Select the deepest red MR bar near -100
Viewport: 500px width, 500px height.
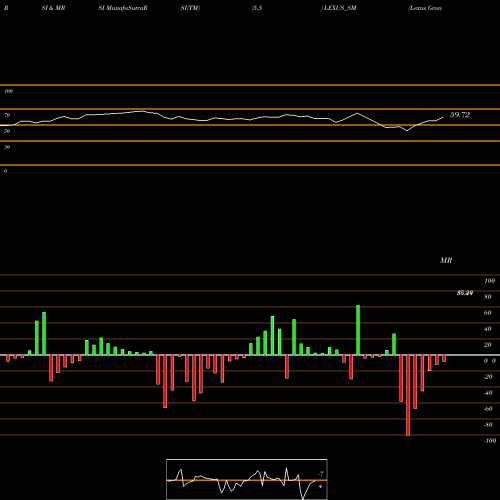(x=408, y=395)
